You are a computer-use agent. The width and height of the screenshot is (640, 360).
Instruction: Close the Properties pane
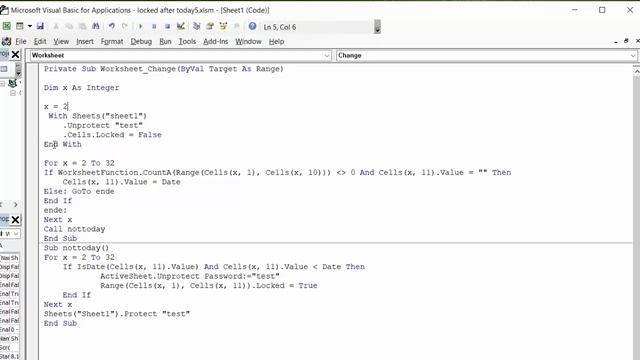[x=16, y=220]
